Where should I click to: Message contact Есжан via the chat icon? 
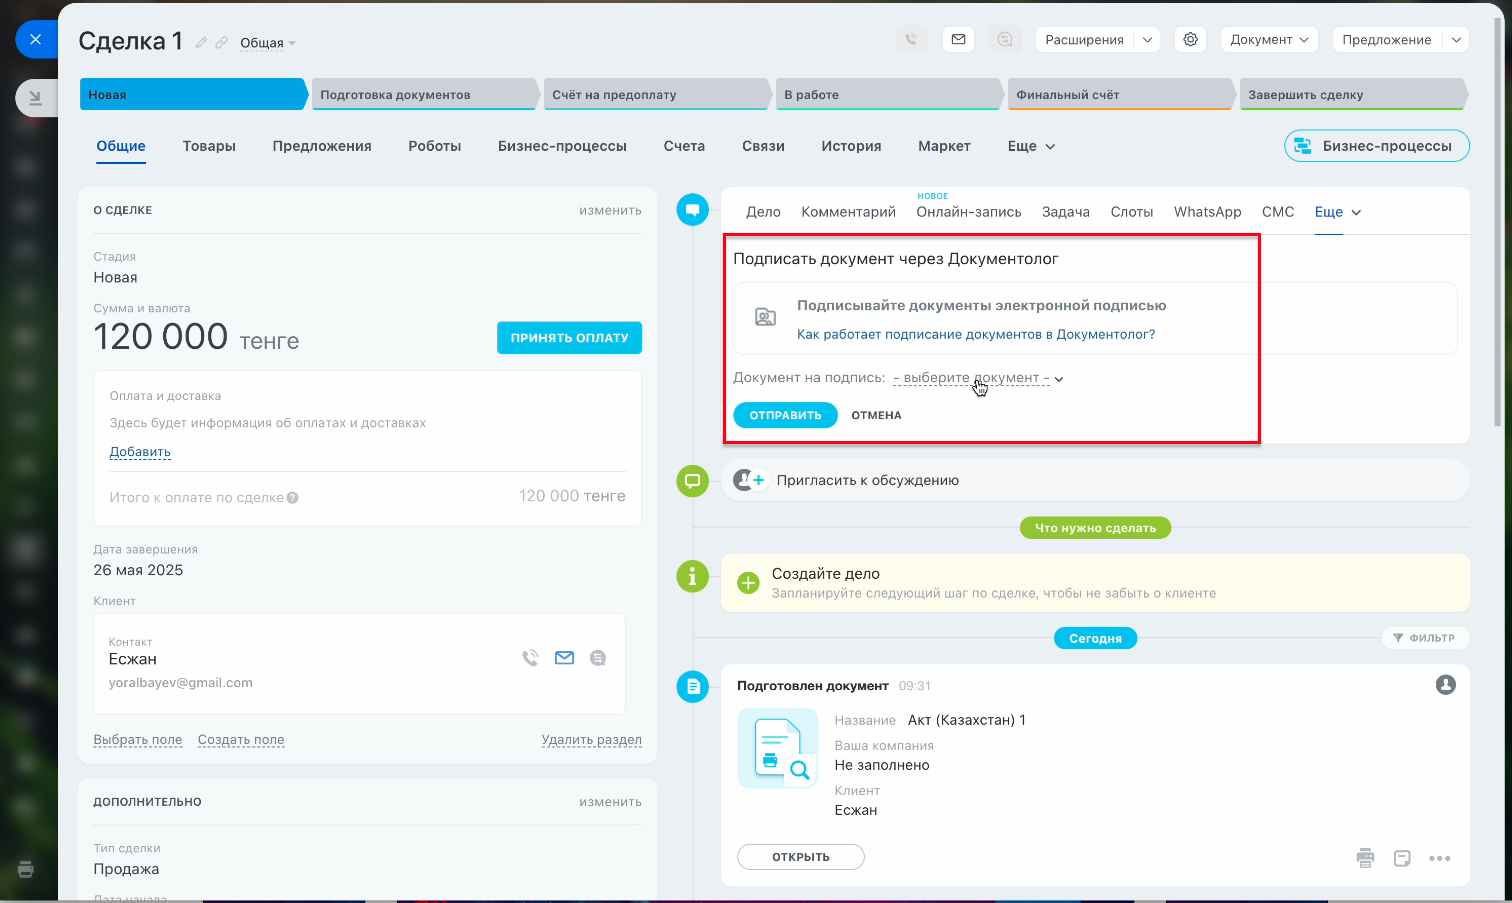click(598, 658)
